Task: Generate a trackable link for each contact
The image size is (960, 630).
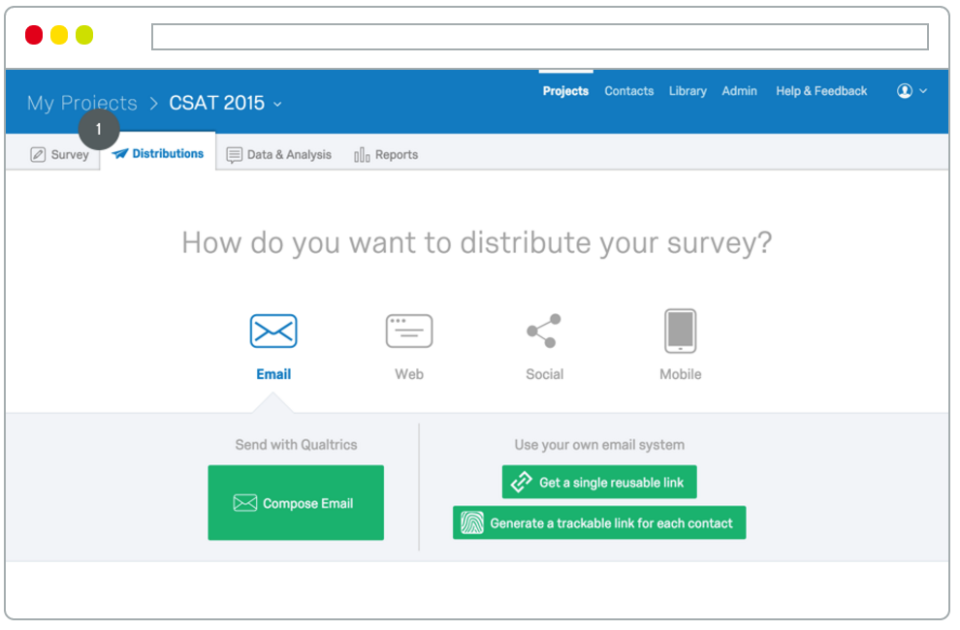Action: pos(599,523)
